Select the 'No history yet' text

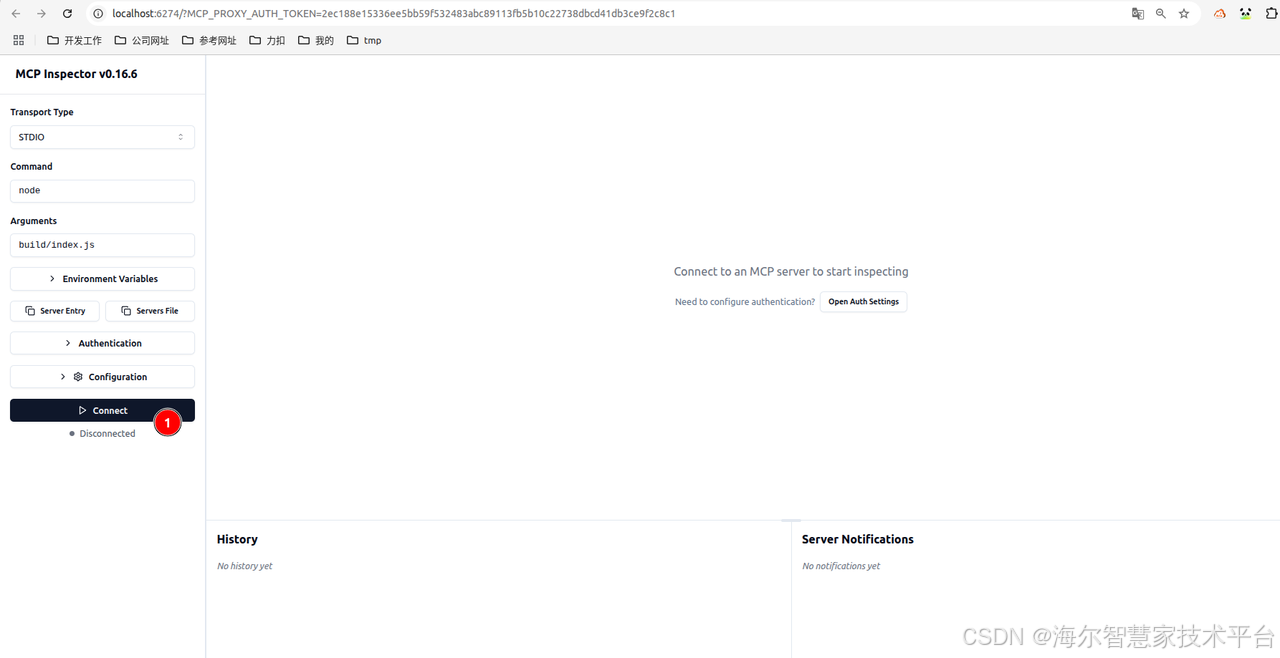(245, 566)
